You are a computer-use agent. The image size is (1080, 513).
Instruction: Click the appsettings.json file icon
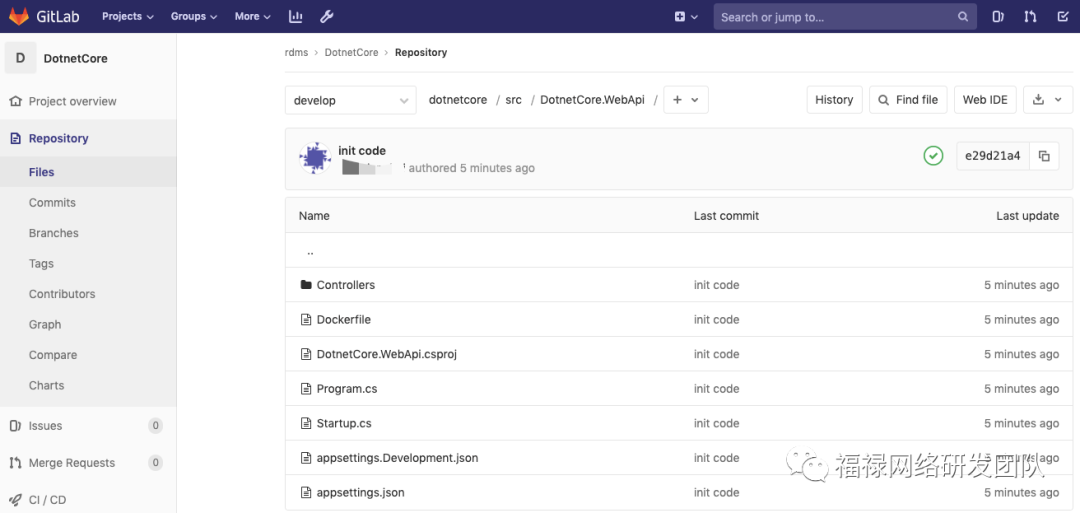307,492
